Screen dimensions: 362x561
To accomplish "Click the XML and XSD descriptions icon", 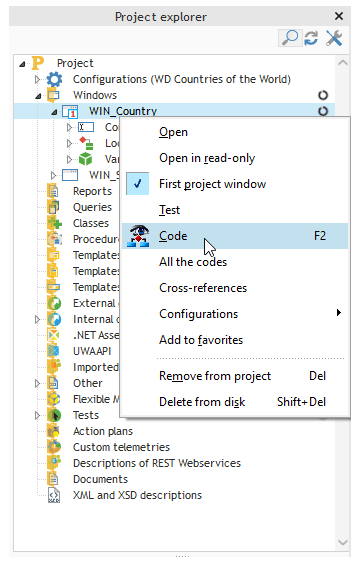I will (x=54, y=496).
